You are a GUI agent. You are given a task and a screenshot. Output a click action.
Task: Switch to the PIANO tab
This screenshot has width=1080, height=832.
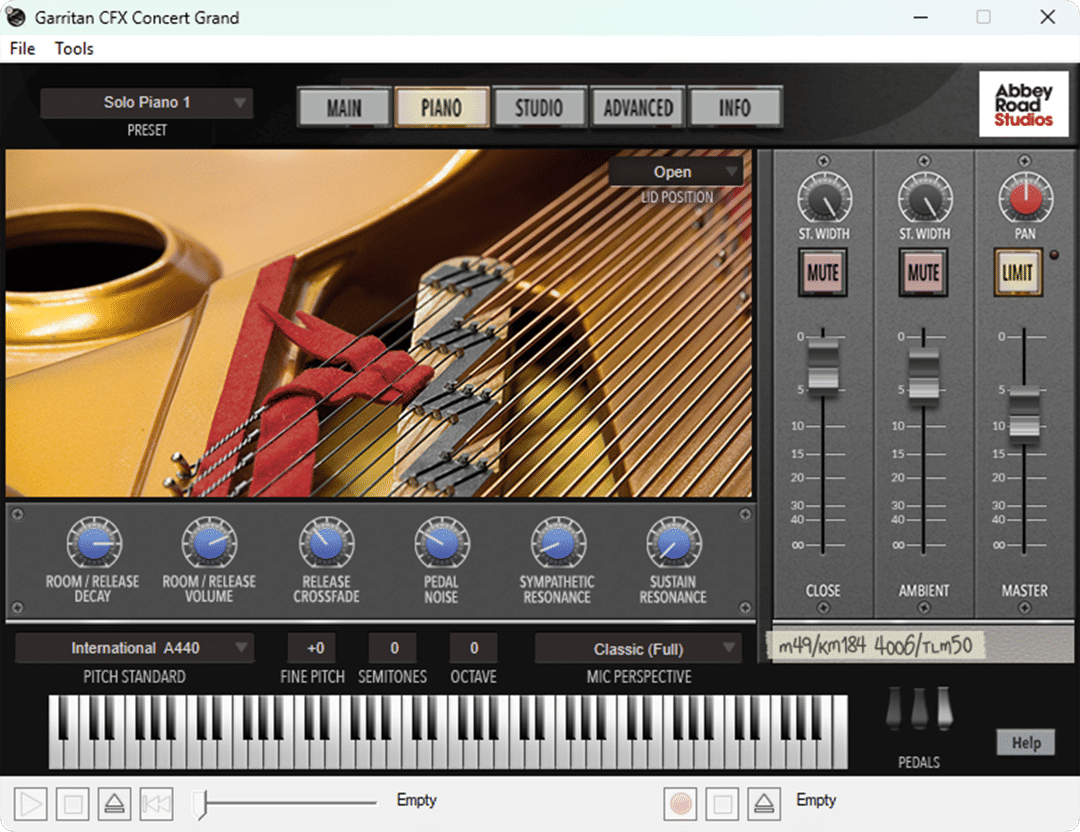tap(442, 107)
